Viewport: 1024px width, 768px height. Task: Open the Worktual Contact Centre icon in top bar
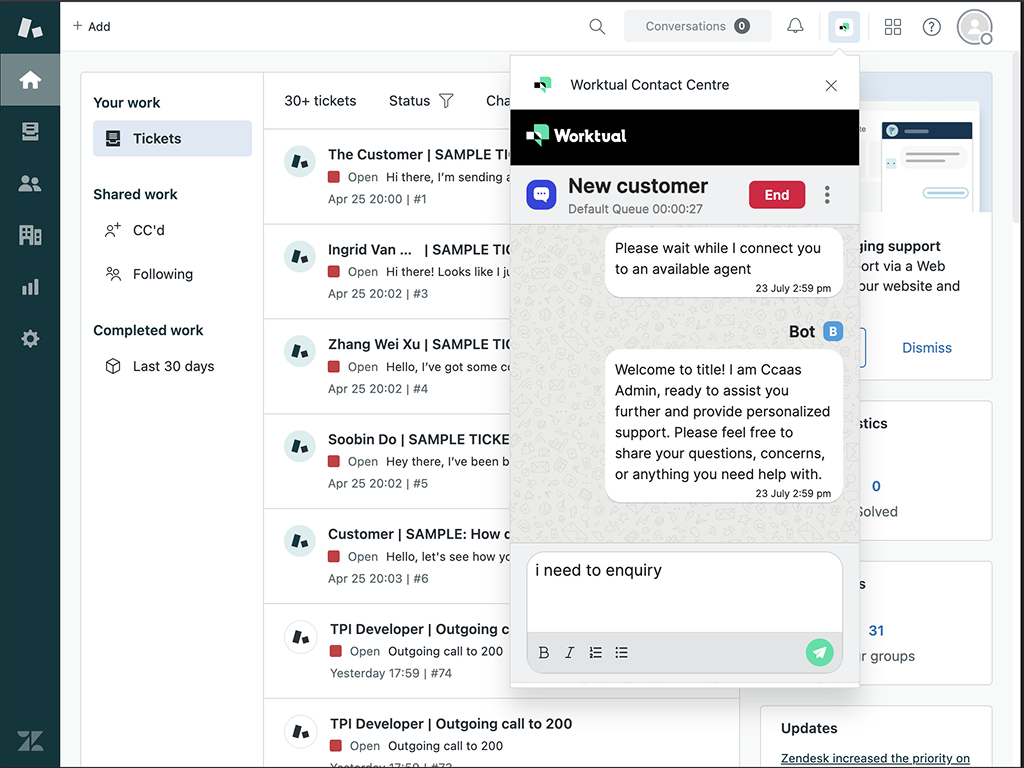(x=843, y=26)
